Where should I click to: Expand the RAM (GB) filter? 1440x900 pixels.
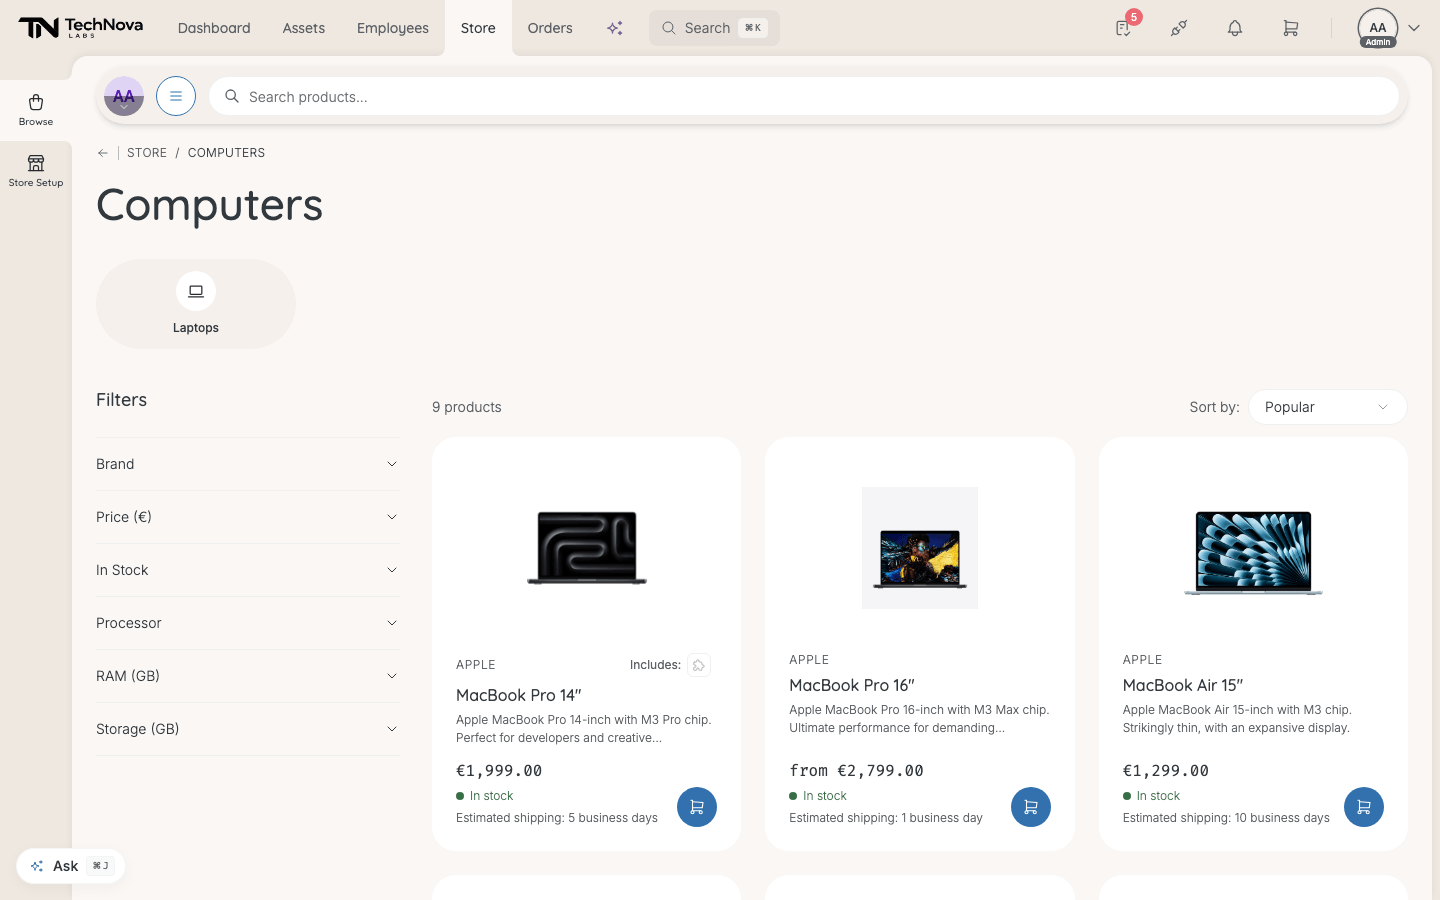(248, 676)
